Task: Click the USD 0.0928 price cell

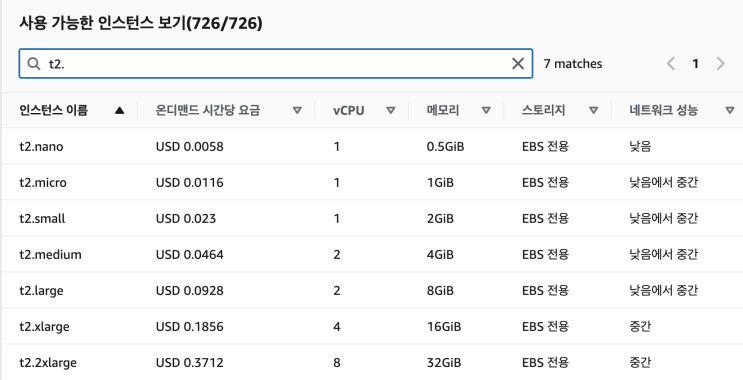Action: pos(190,290)
